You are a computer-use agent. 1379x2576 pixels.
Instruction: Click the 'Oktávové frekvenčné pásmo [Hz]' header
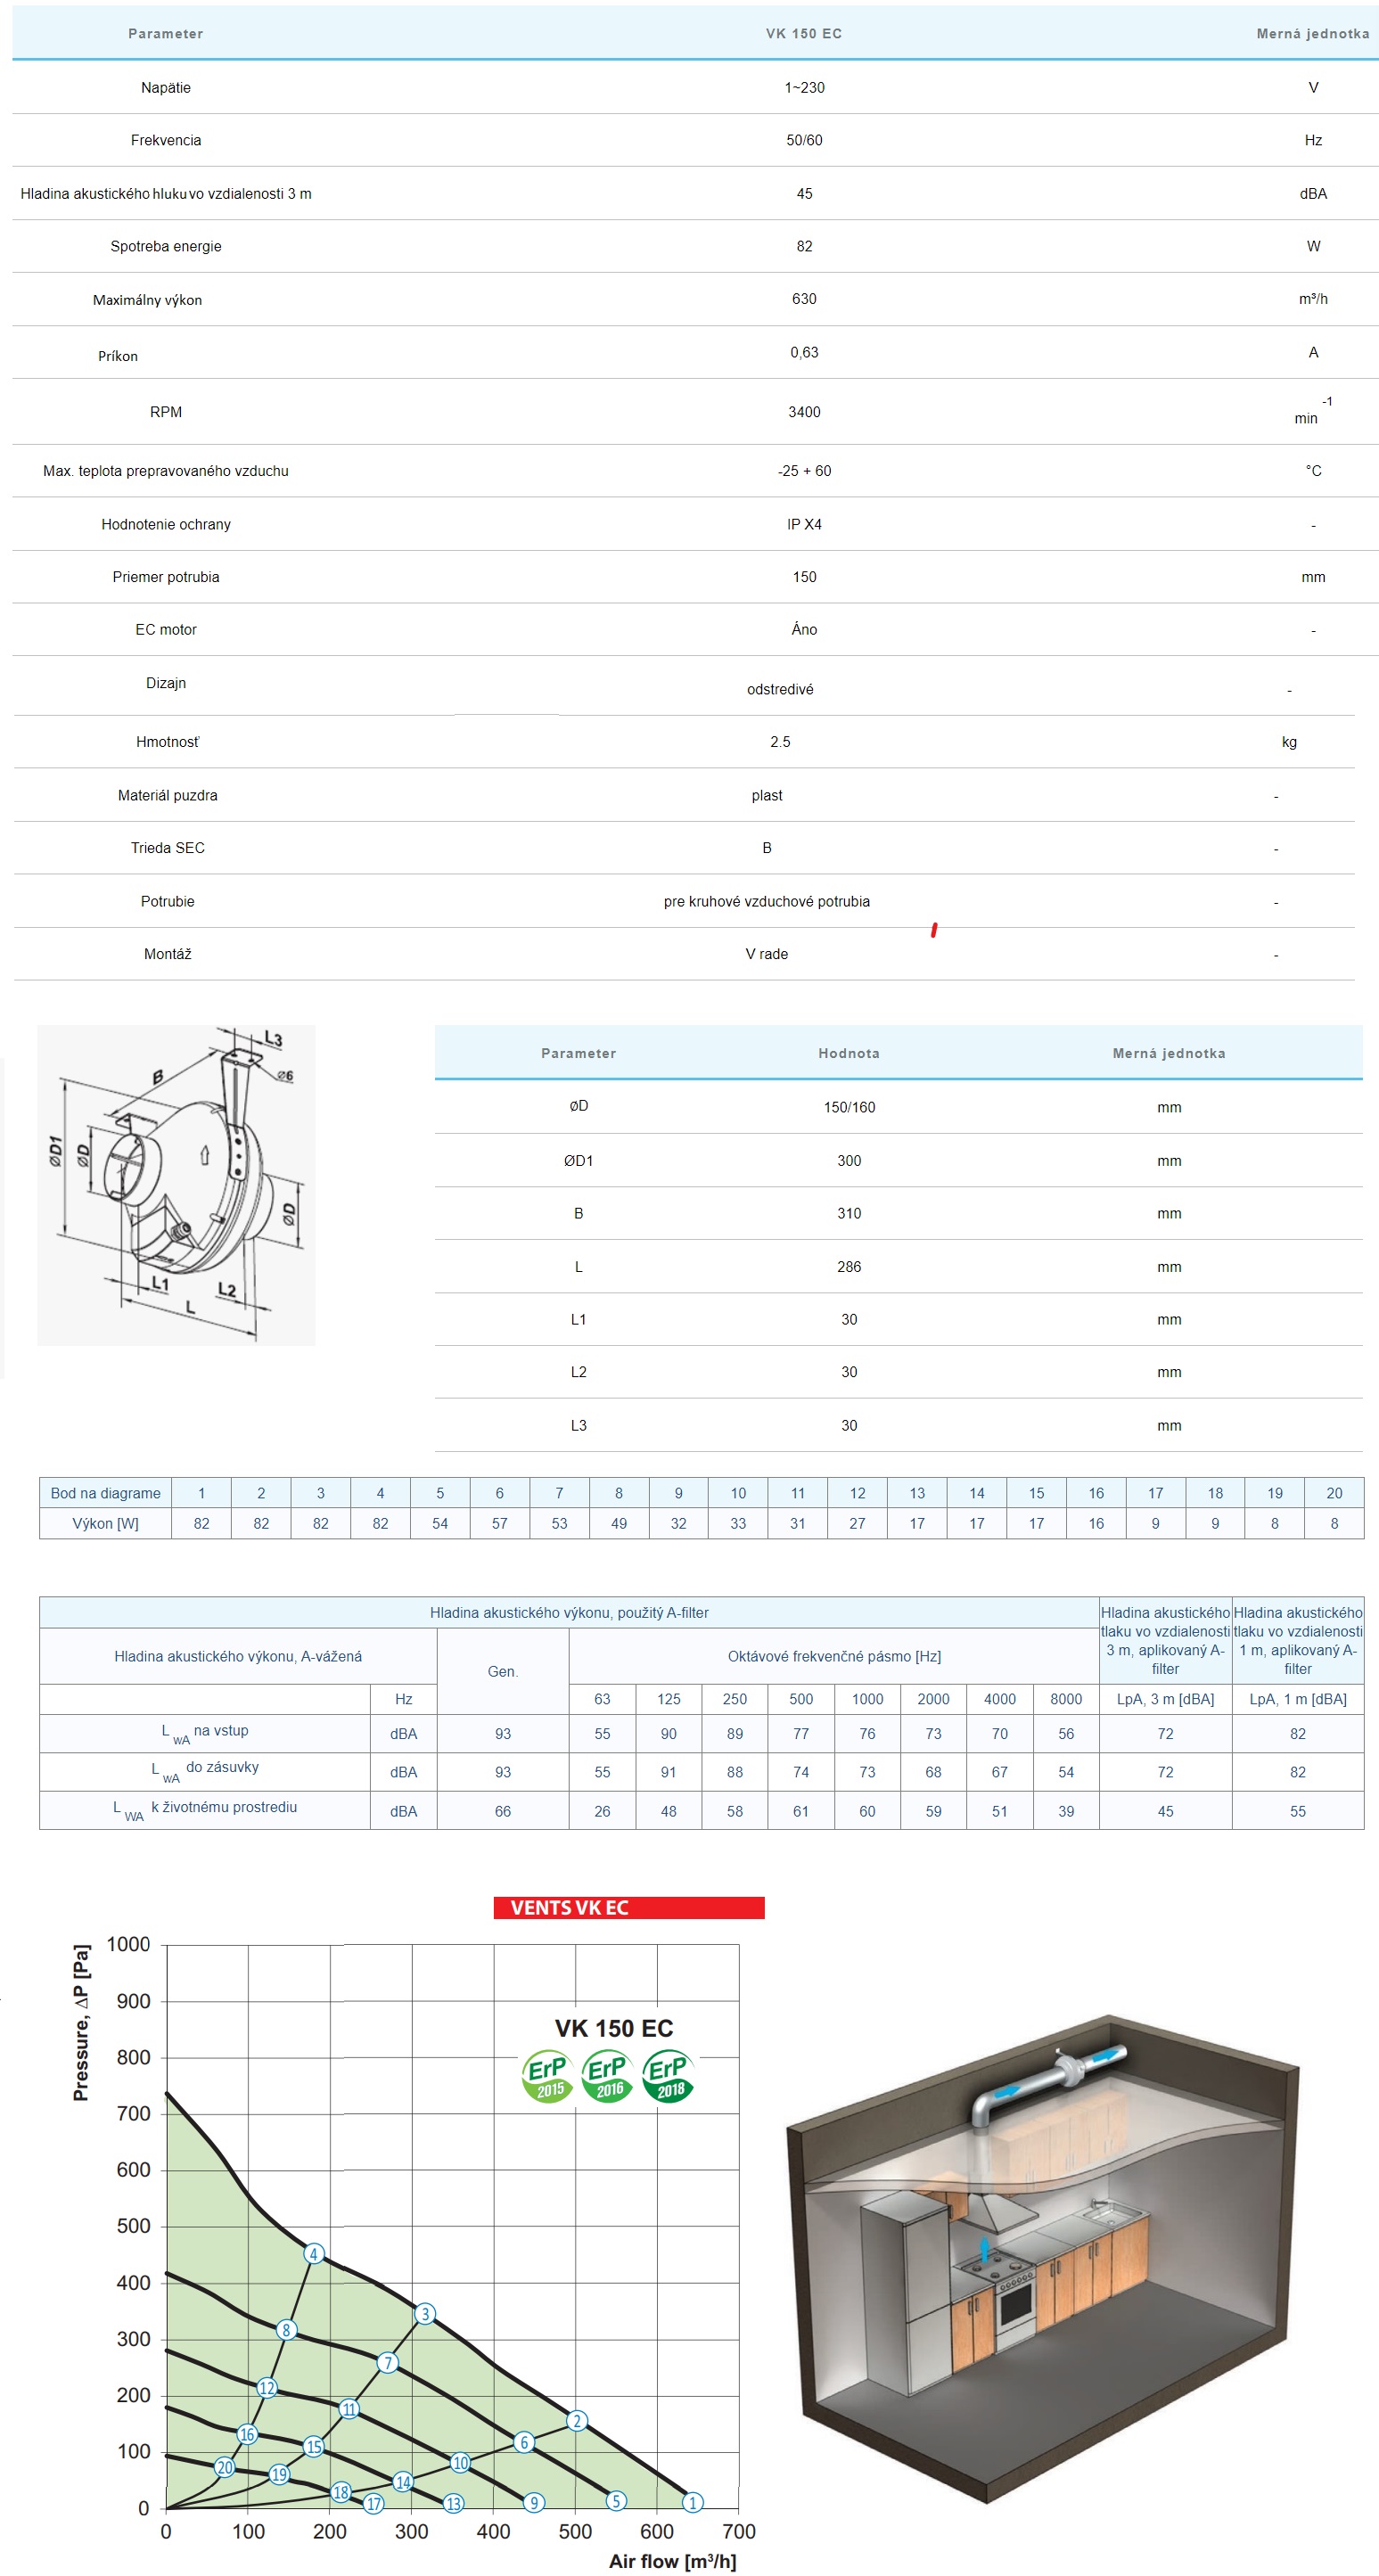pyautogui.click(x=833, y=1656)
